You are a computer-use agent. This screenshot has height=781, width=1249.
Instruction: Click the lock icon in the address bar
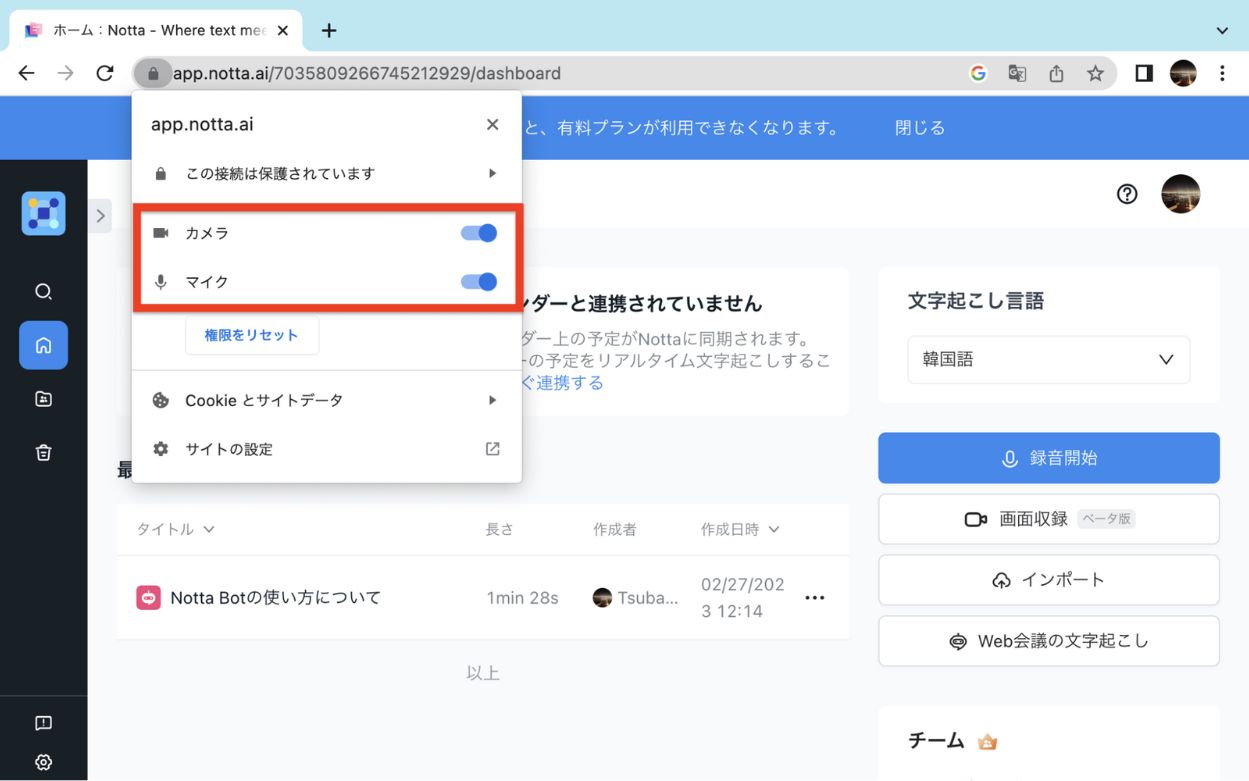point(153,73)
